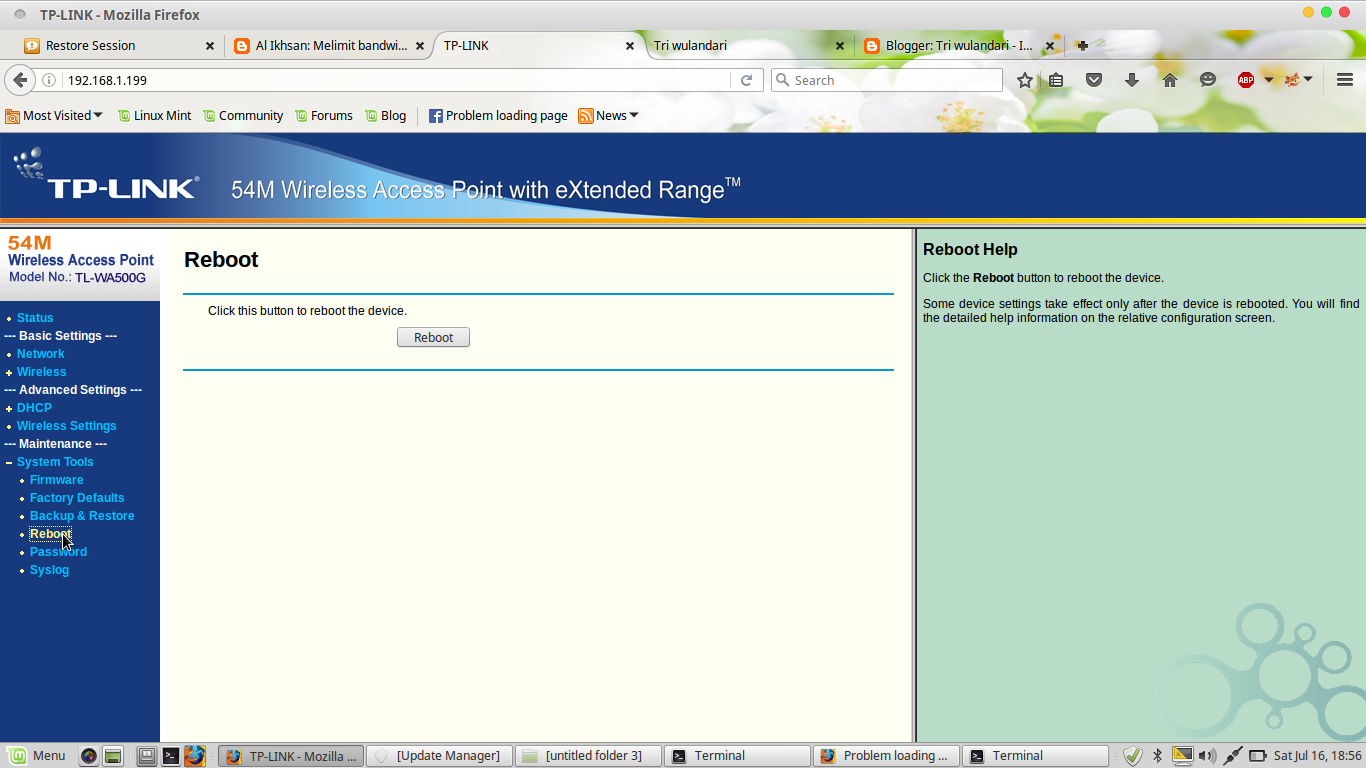The height and width of the screenshot is (768, 1366).
Task: Save page to Pocket icon
Action: pyautogui.click(x=1094, y=80)
